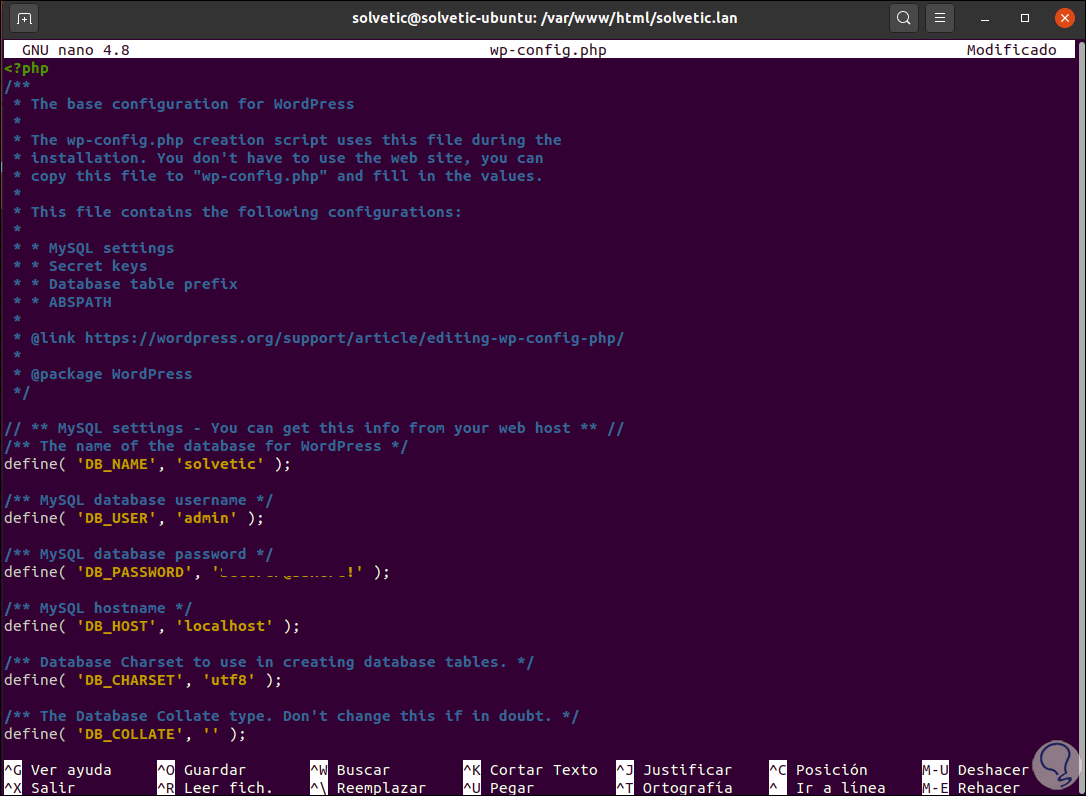Click the window title solvetic@solvetic-ubuntu path
Screen dimensions: 1086x796
coord(544,18)
